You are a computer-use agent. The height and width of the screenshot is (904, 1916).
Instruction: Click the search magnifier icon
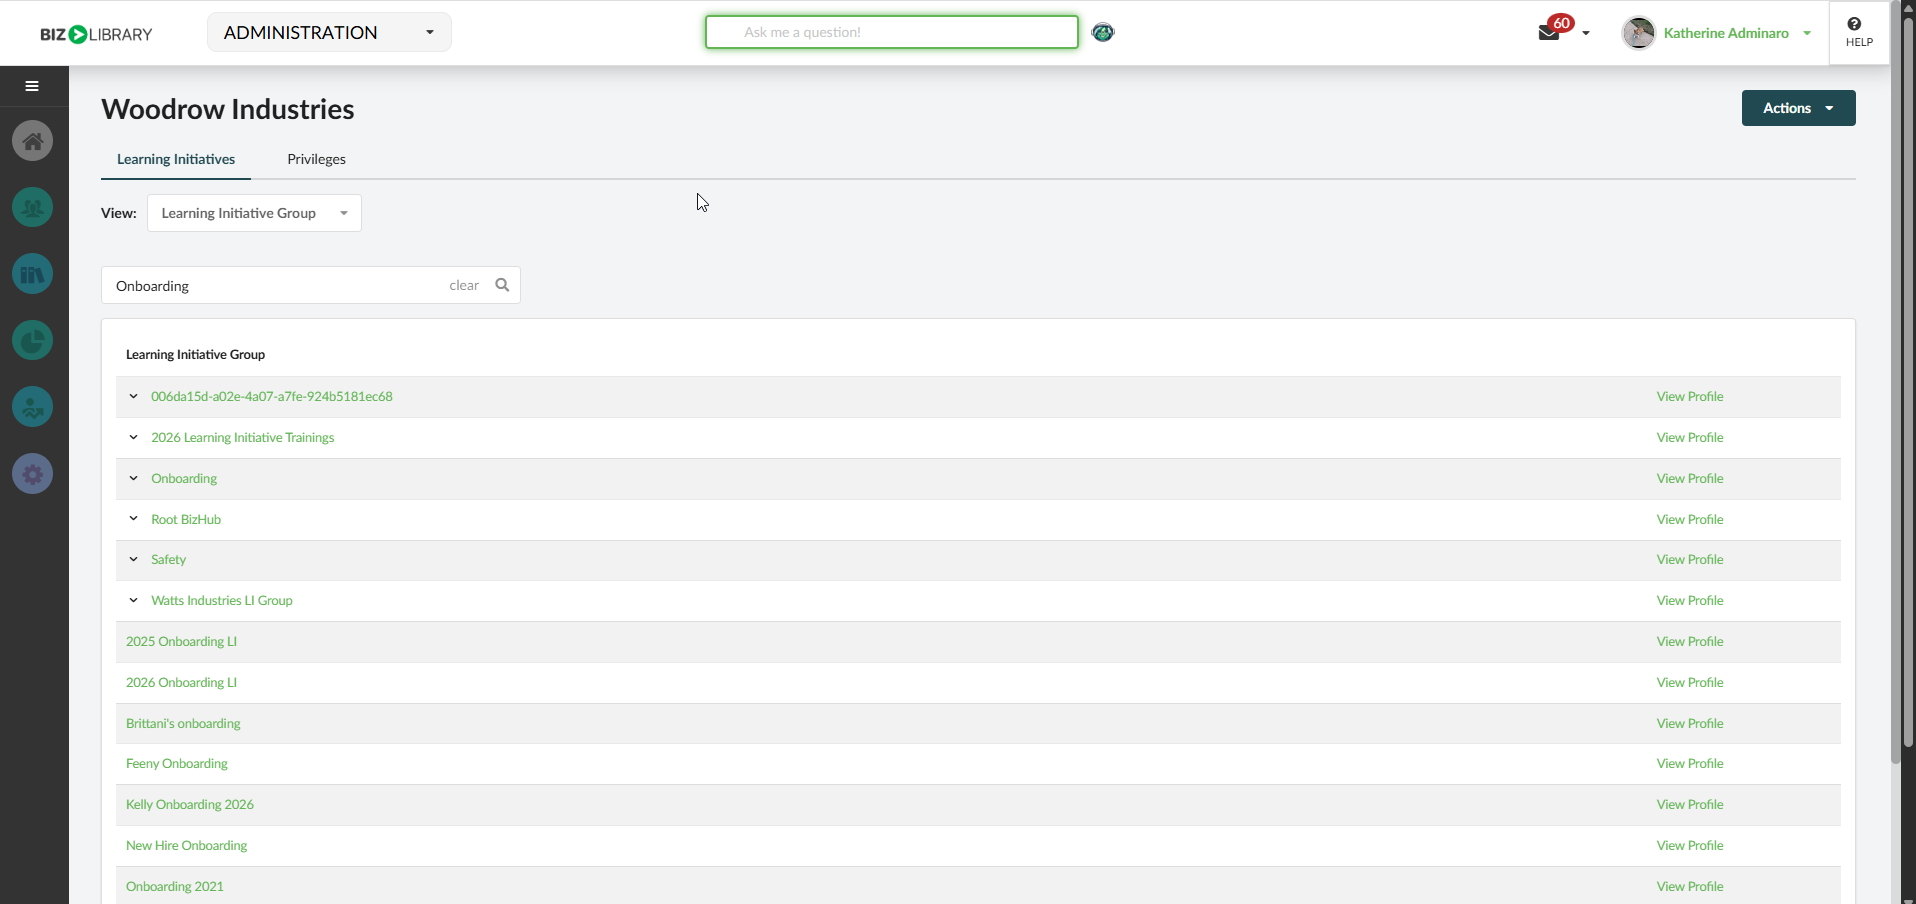coord(502,285)
